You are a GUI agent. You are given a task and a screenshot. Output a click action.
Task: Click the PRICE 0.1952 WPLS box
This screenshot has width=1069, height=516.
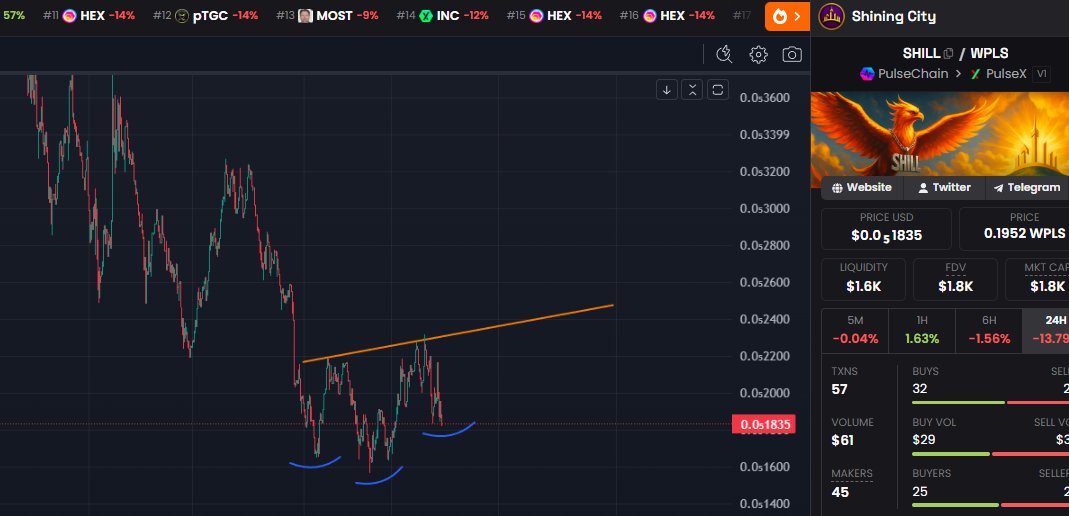click(x=1014, y=228)
